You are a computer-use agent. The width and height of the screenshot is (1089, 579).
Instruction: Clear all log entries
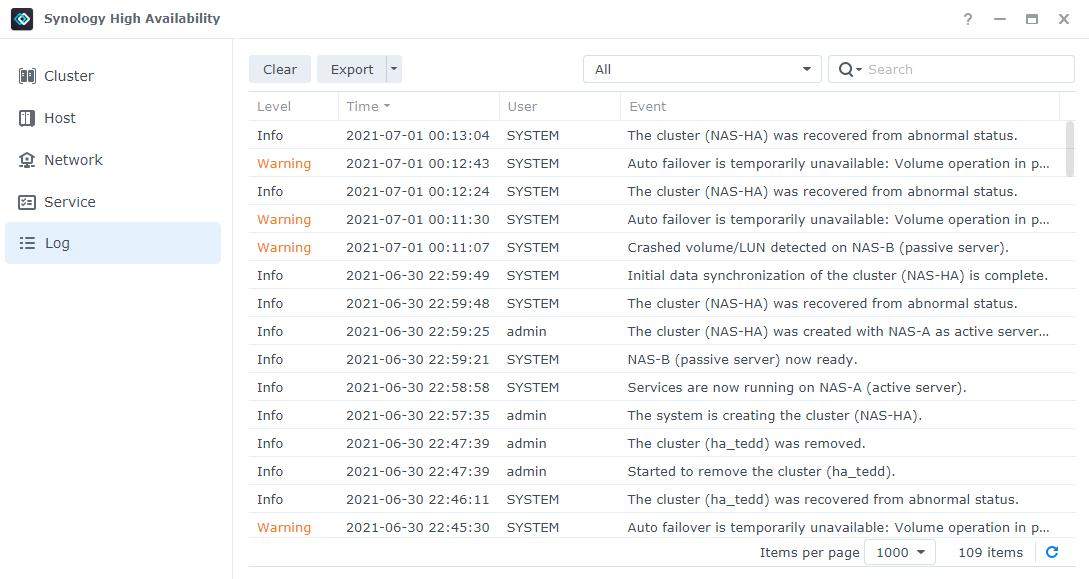[x=279, y=68]
